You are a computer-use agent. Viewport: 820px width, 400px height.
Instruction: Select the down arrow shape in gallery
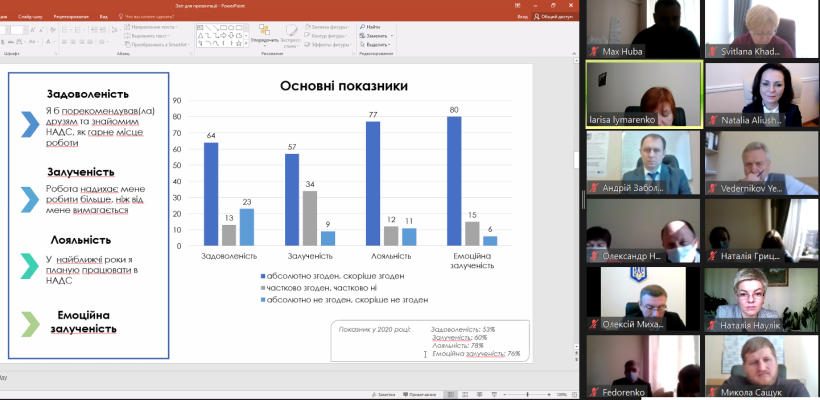[x=231, y=36]
